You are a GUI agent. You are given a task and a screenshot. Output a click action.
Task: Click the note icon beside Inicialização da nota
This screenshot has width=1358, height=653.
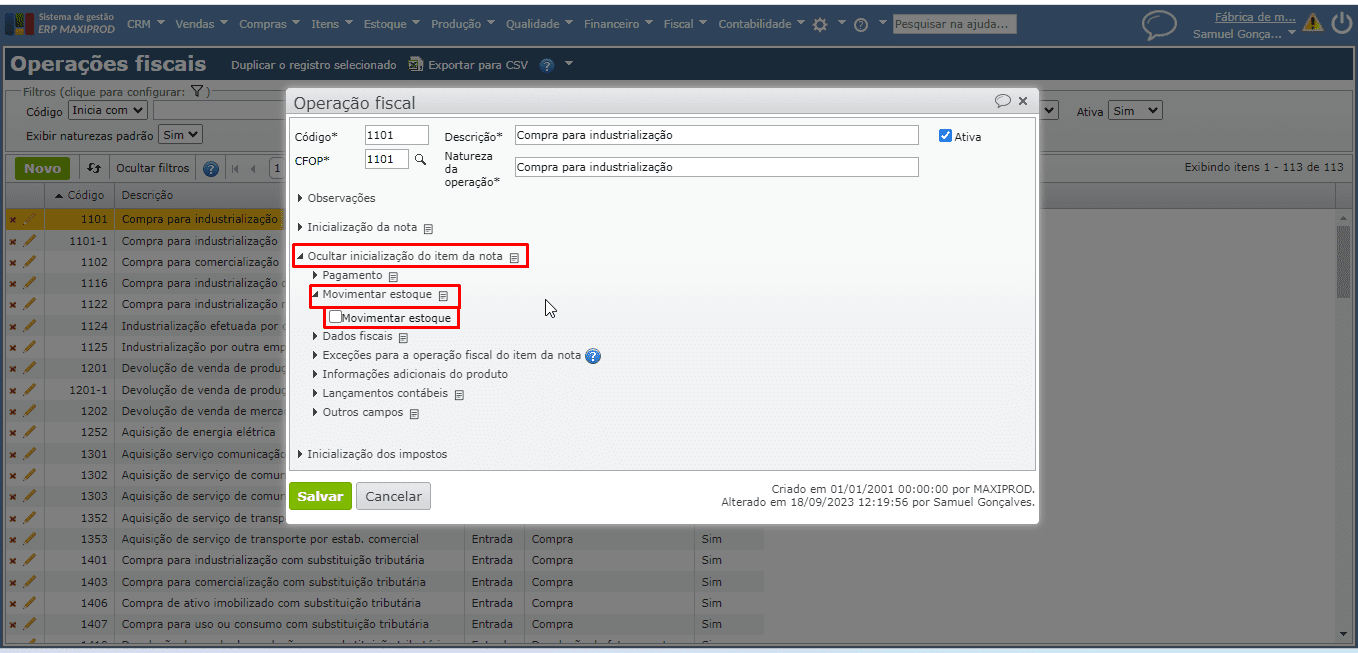428,228
